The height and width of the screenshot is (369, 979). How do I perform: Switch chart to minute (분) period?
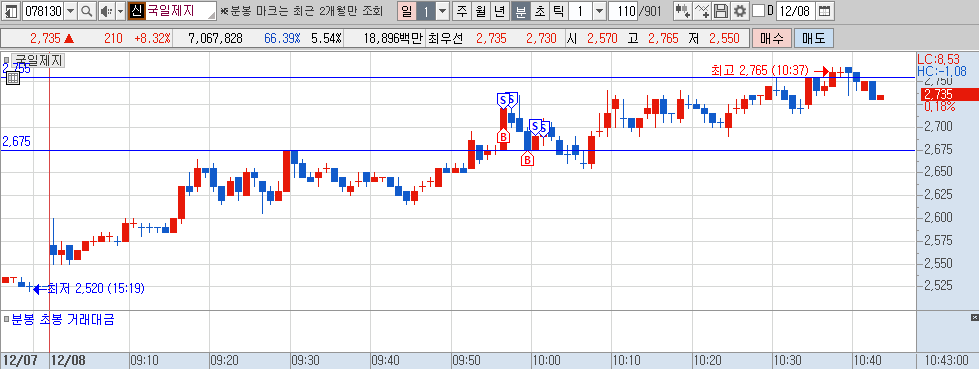click(x=520, y=11)
